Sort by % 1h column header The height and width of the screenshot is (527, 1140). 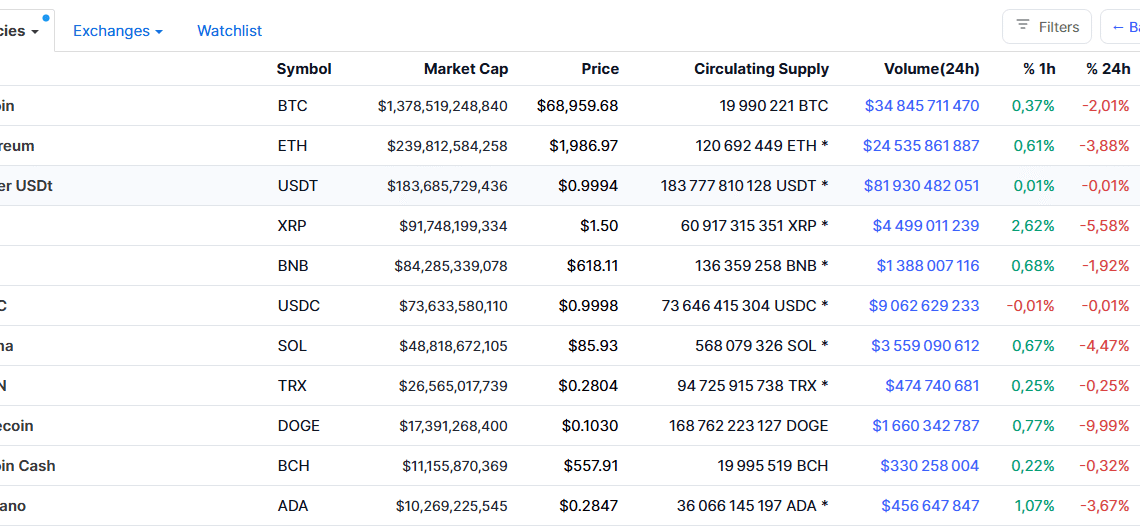(1039, 69)
